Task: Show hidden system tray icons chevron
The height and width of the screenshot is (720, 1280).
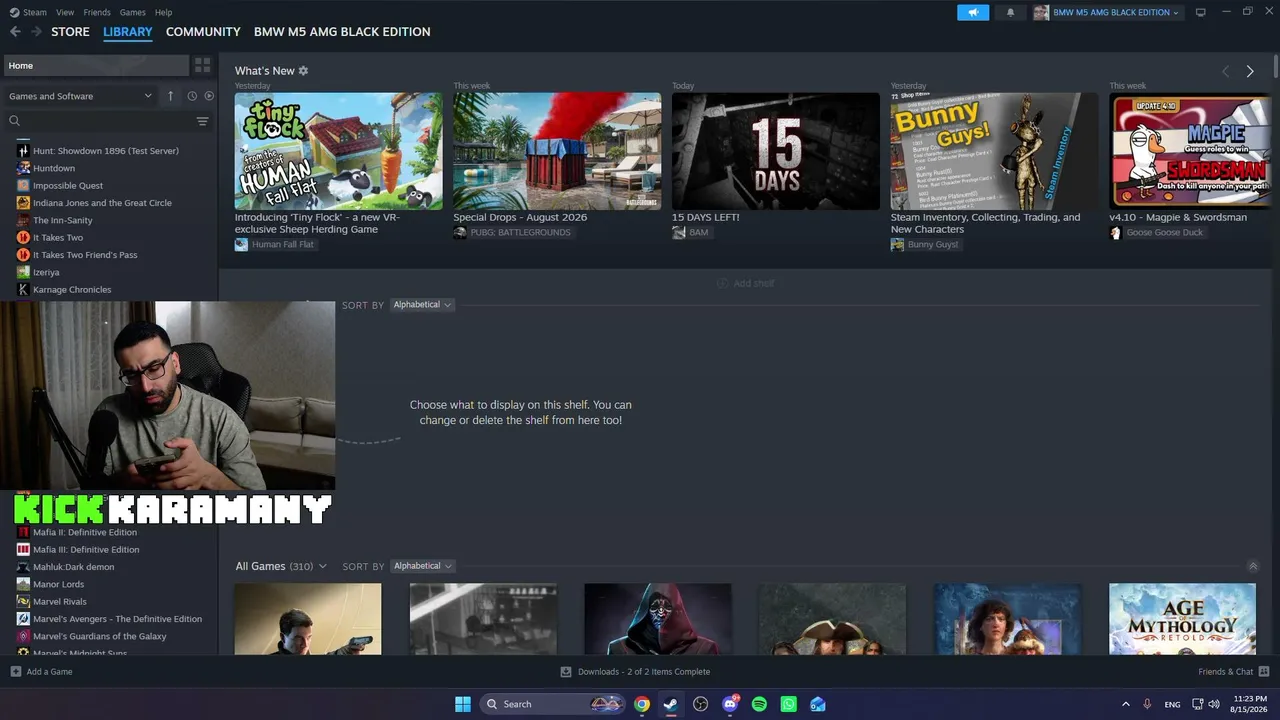Action: [x=1126, y=704]
